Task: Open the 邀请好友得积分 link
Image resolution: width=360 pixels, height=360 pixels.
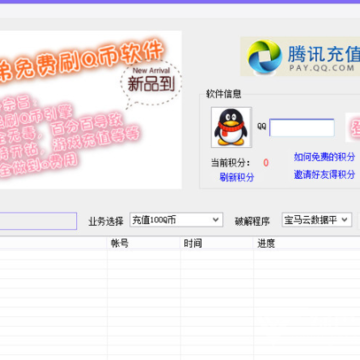Action: 324,174
